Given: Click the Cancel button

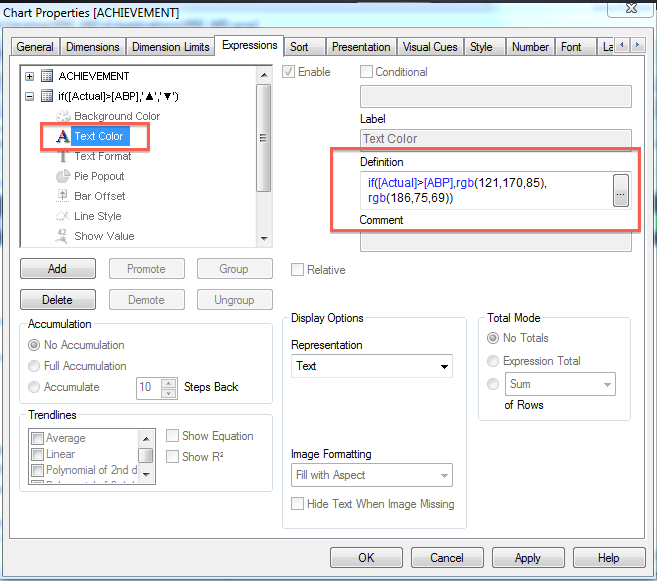Looking at the screenshot, I should 447,558.
